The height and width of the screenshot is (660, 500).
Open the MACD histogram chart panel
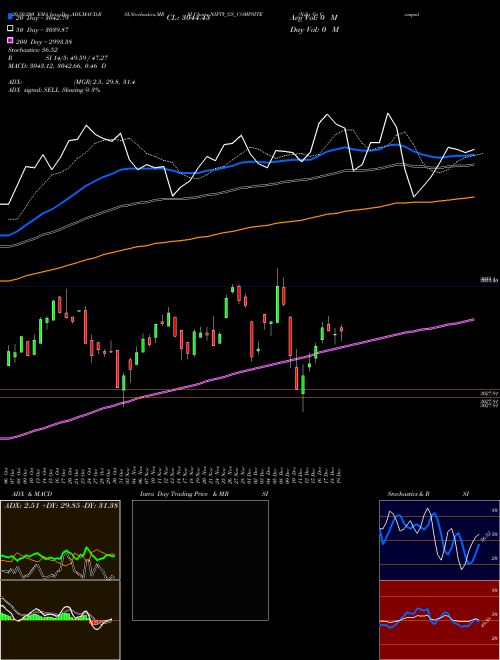60,620
